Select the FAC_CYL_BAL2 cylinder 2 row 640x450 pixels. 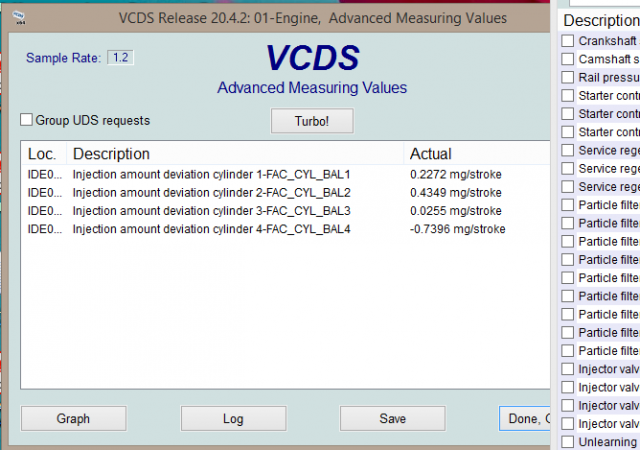point(212,192)
